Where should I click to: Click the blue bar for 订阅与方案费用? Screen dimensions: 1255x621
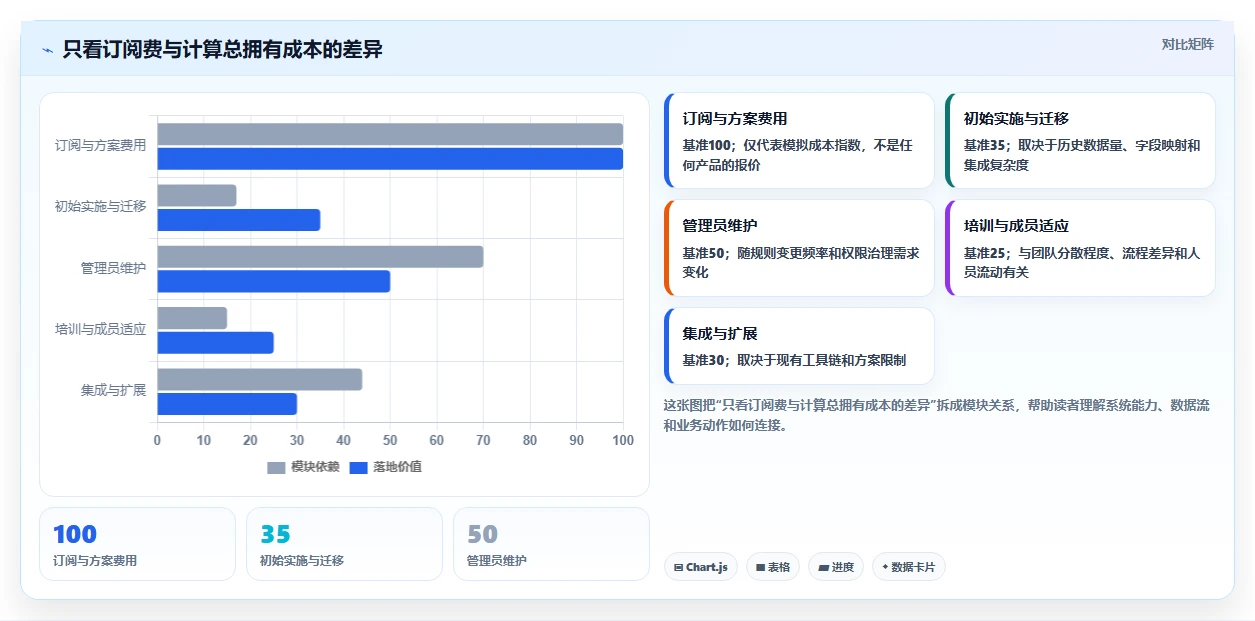390,159
